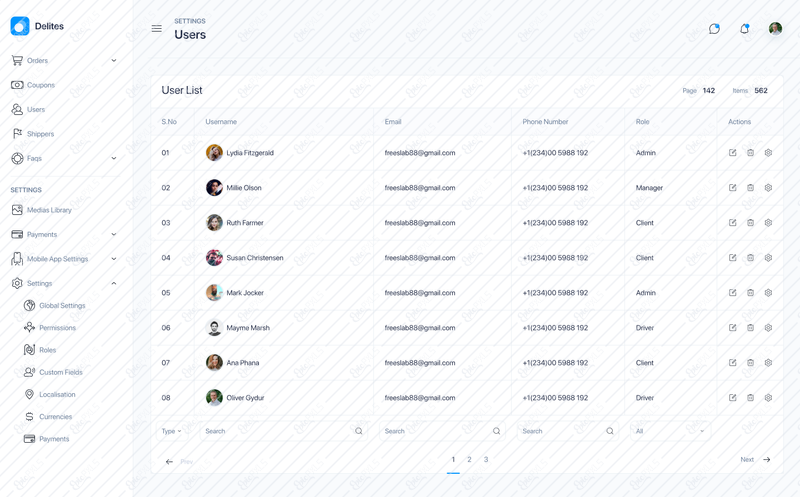Select page 2 in pagination
Viewport: 800px width, 497px height.
pos(469,459)
